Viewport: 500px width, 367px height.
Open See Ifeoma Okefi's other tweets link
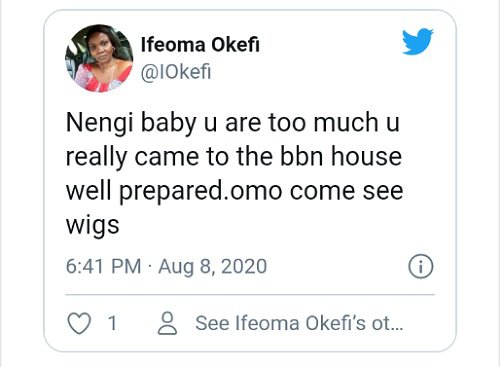pos(299,323)
